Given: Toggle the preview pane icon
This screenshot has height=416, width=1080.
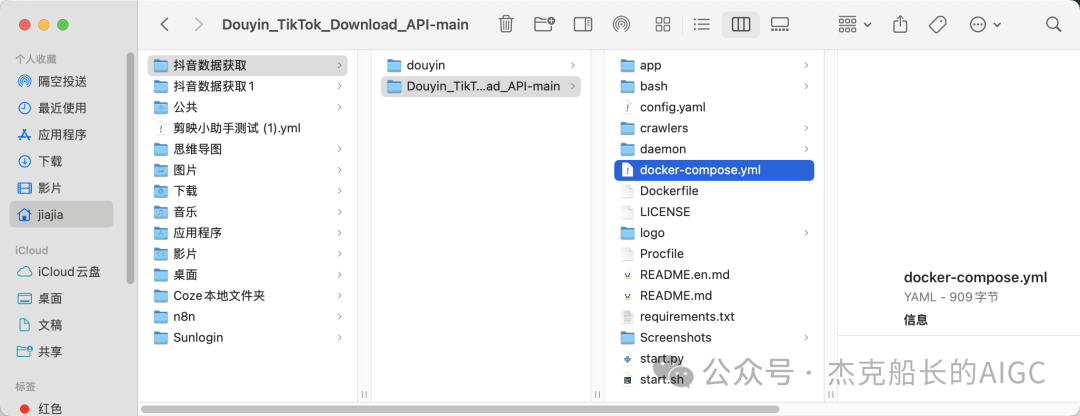Looking at the screenshot, I should [x=583, y=25].
